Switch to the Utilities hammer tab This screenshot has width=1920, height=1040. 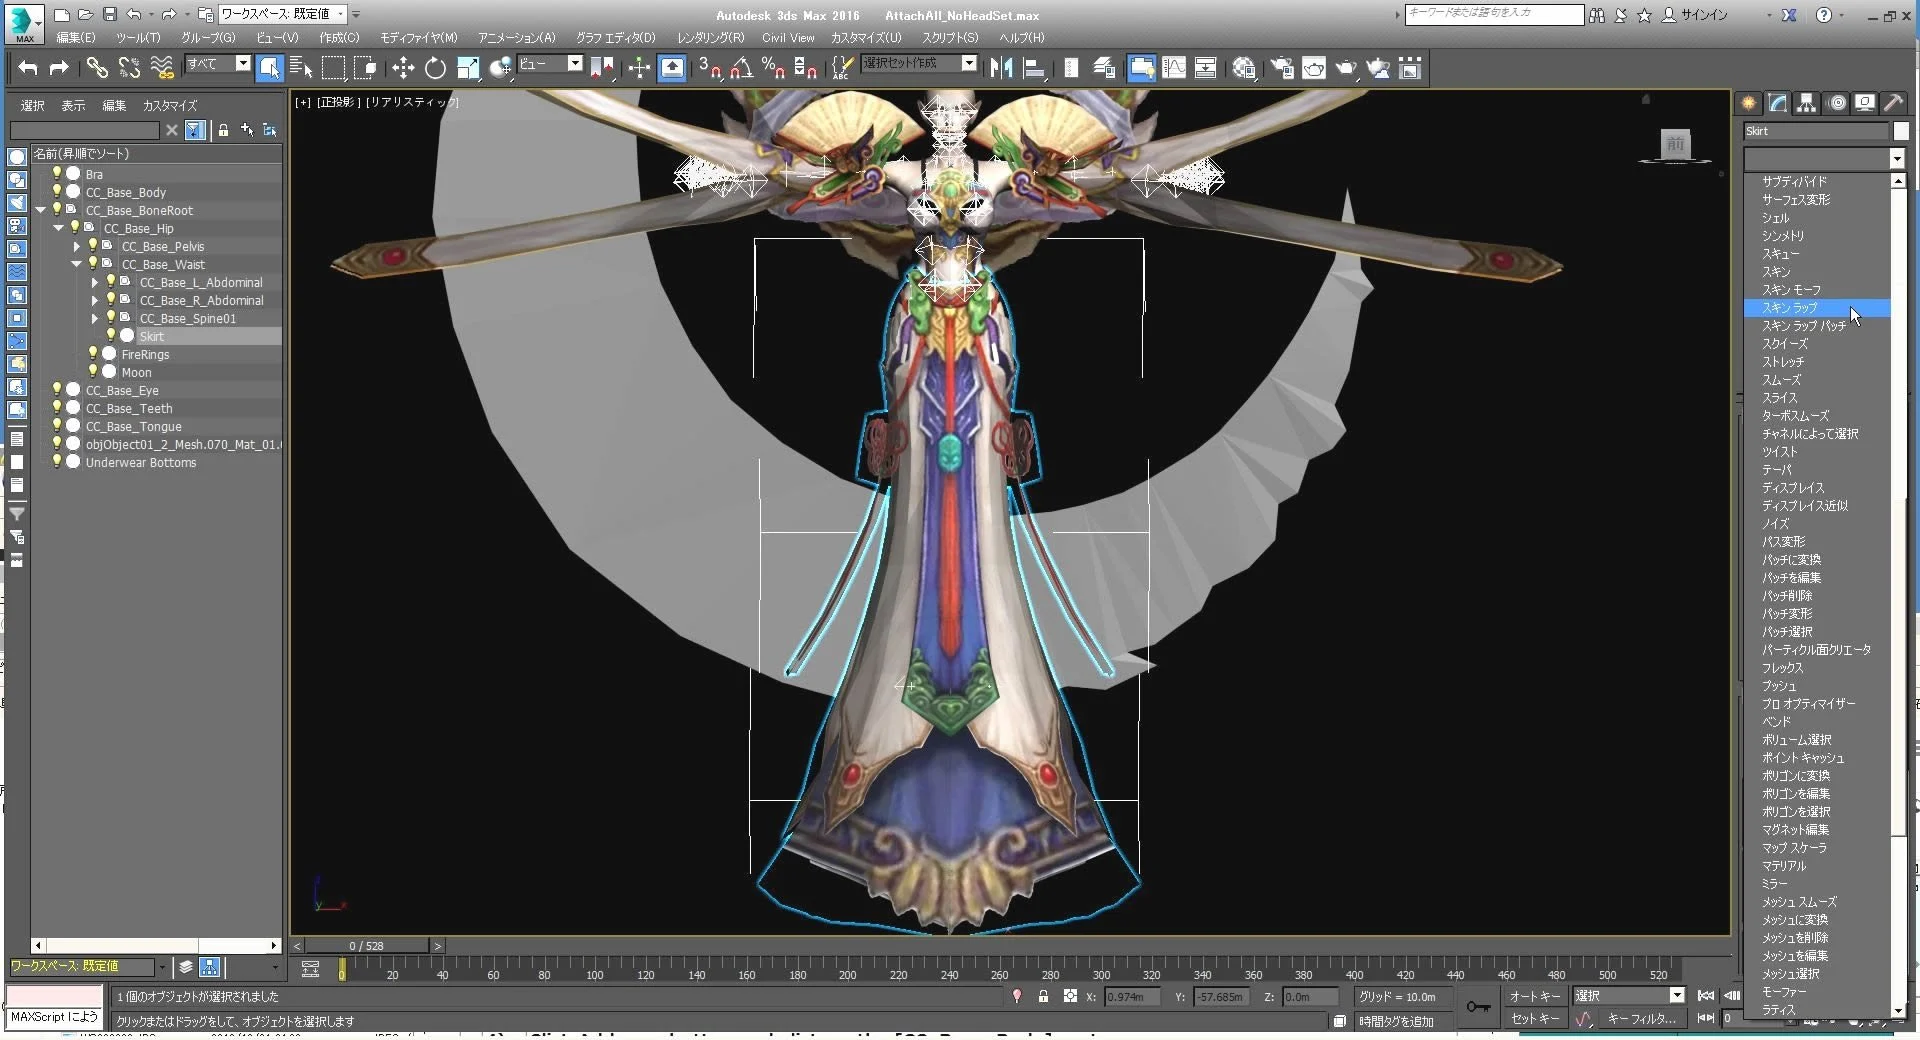pyautogui.click(x=1893, y=103)
